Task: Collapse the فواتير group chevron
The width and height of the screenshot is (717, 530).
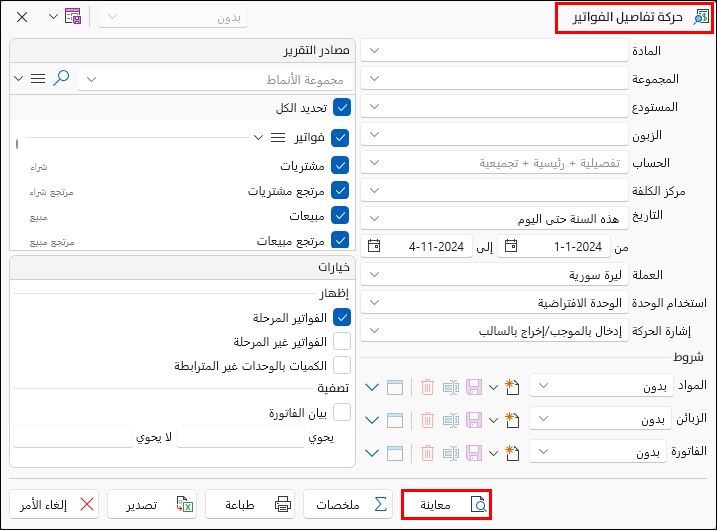Action: pyautogui.click(x=258, y=137)
